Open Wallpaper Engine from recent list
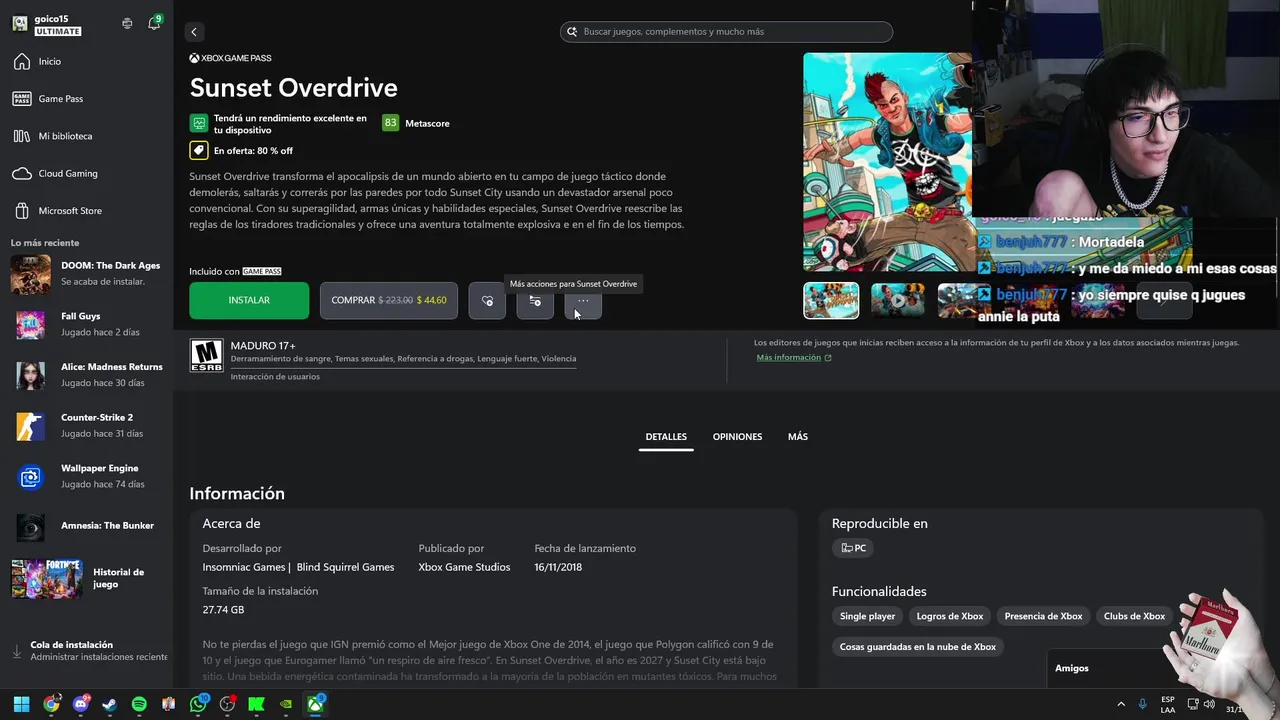This screenshot has height=720, width=1280. (x=88, y=476)
